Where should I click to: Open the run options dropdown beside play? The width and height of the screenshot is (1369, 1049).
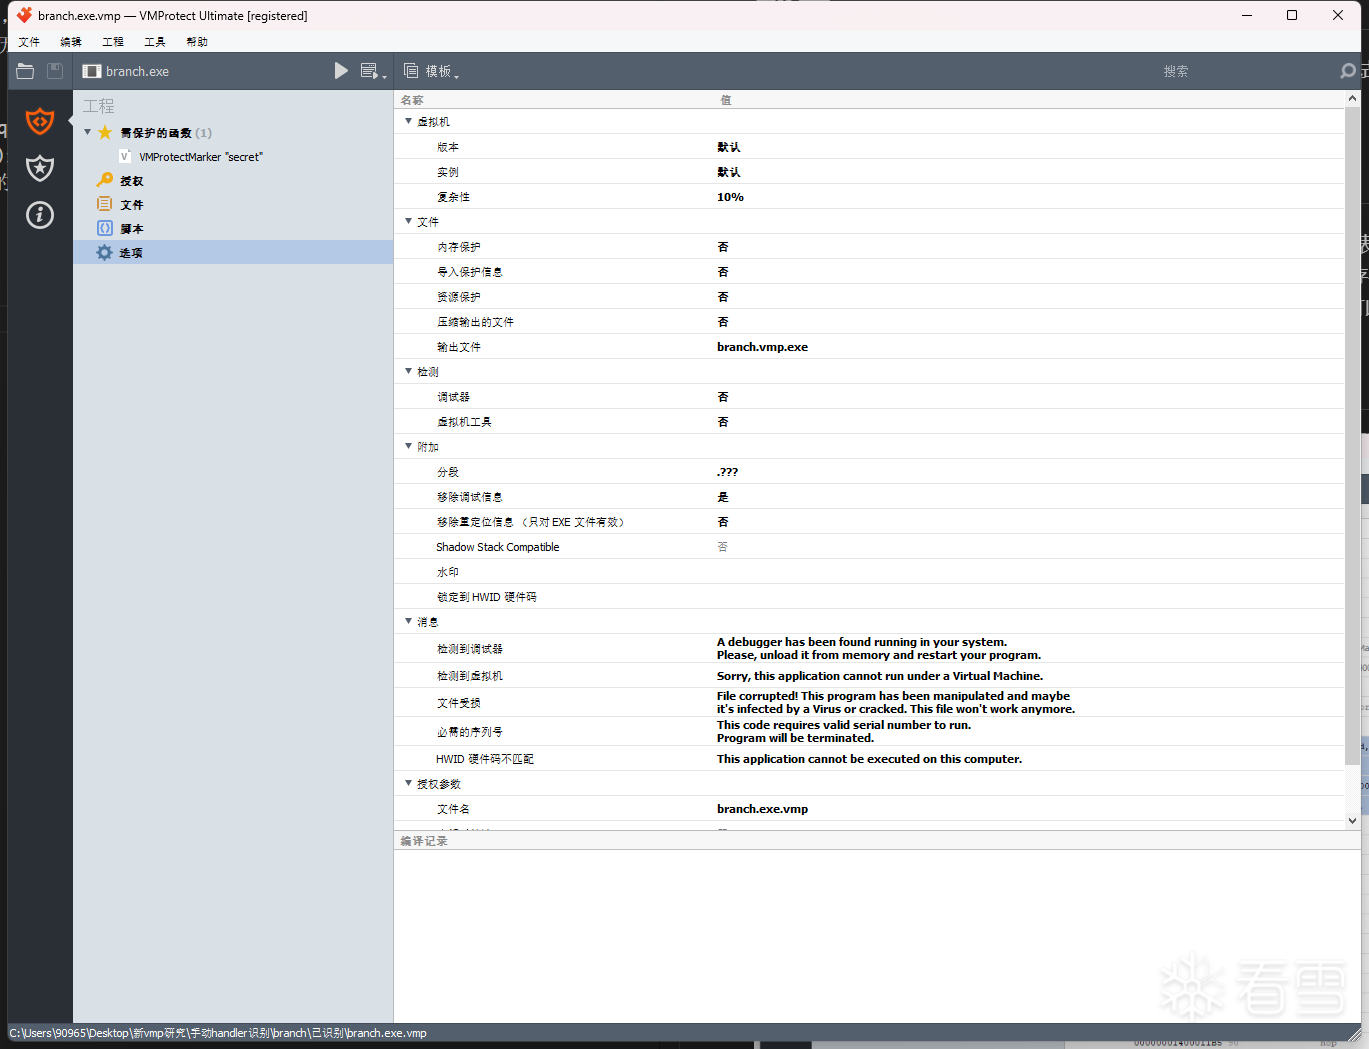pos(373,71)
